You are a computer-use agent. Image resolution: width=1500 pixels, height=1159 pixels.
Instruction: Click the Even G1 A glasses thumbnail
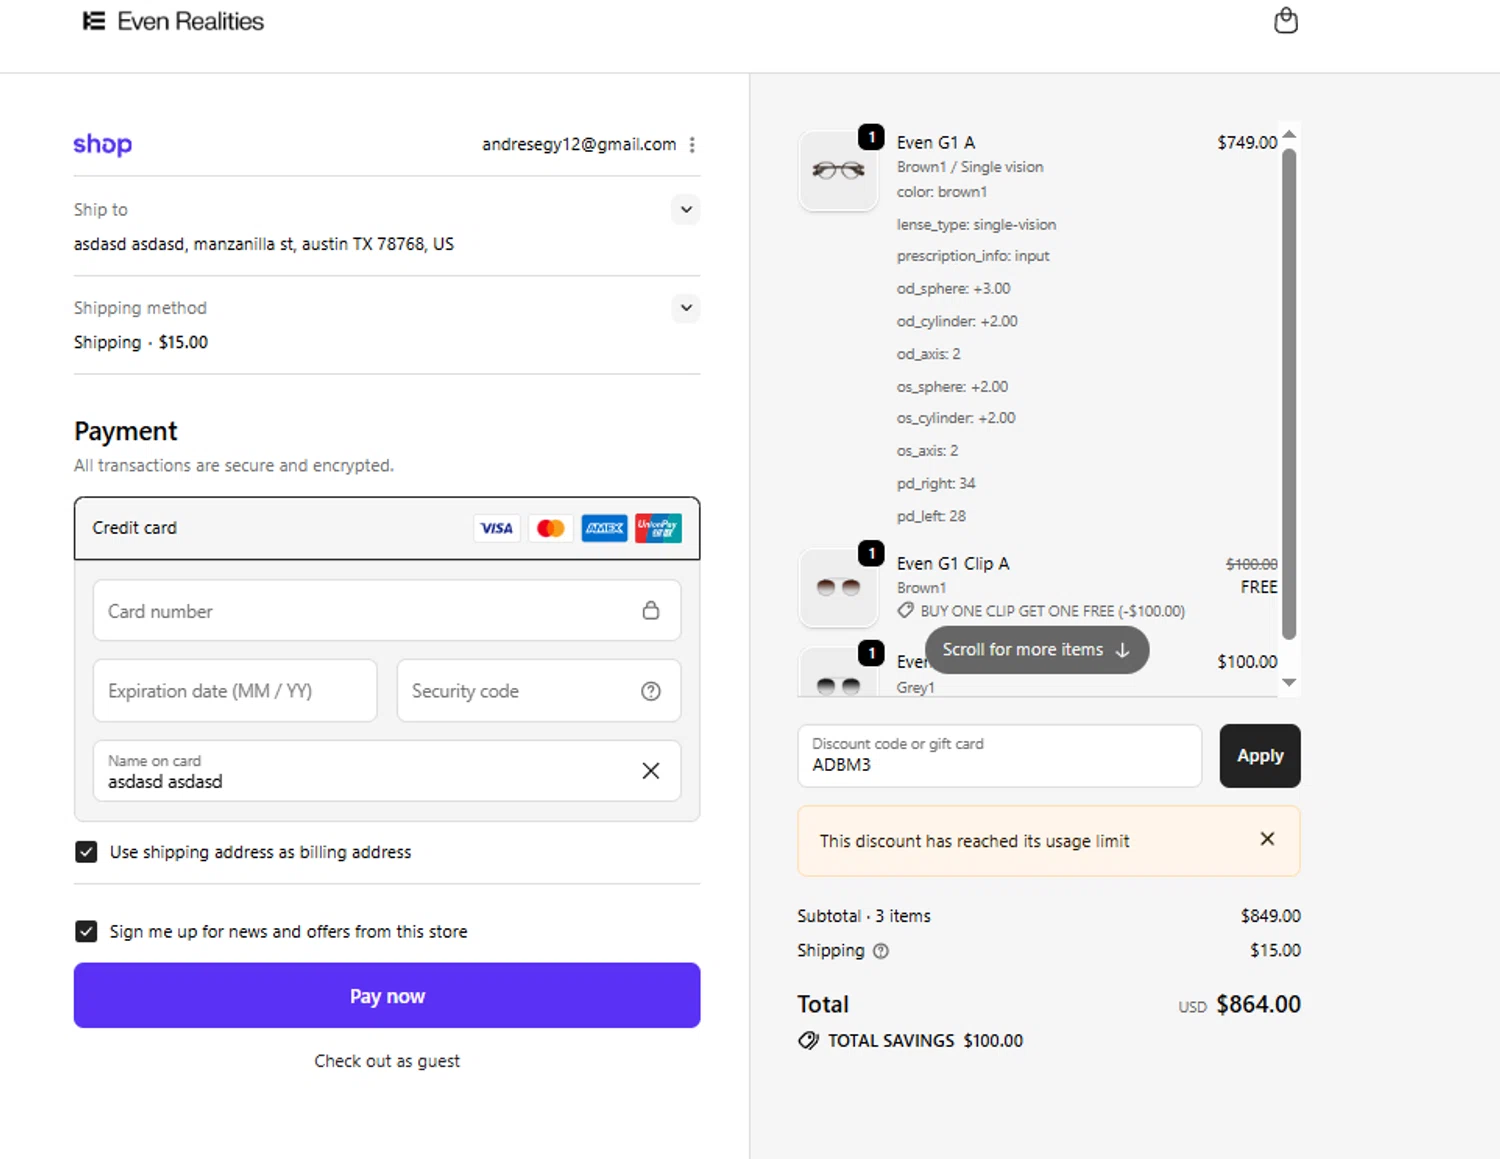(x=838, y=171)
